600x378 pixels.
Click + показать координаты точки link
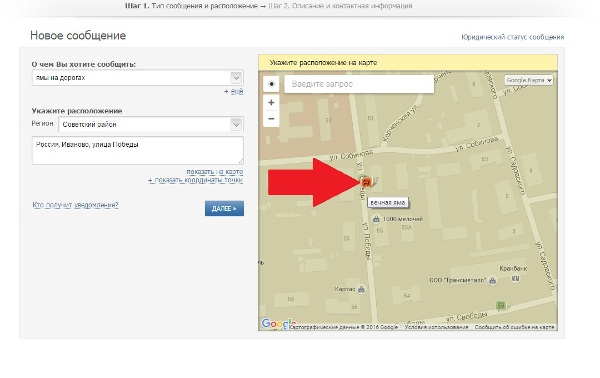point(196,180)
